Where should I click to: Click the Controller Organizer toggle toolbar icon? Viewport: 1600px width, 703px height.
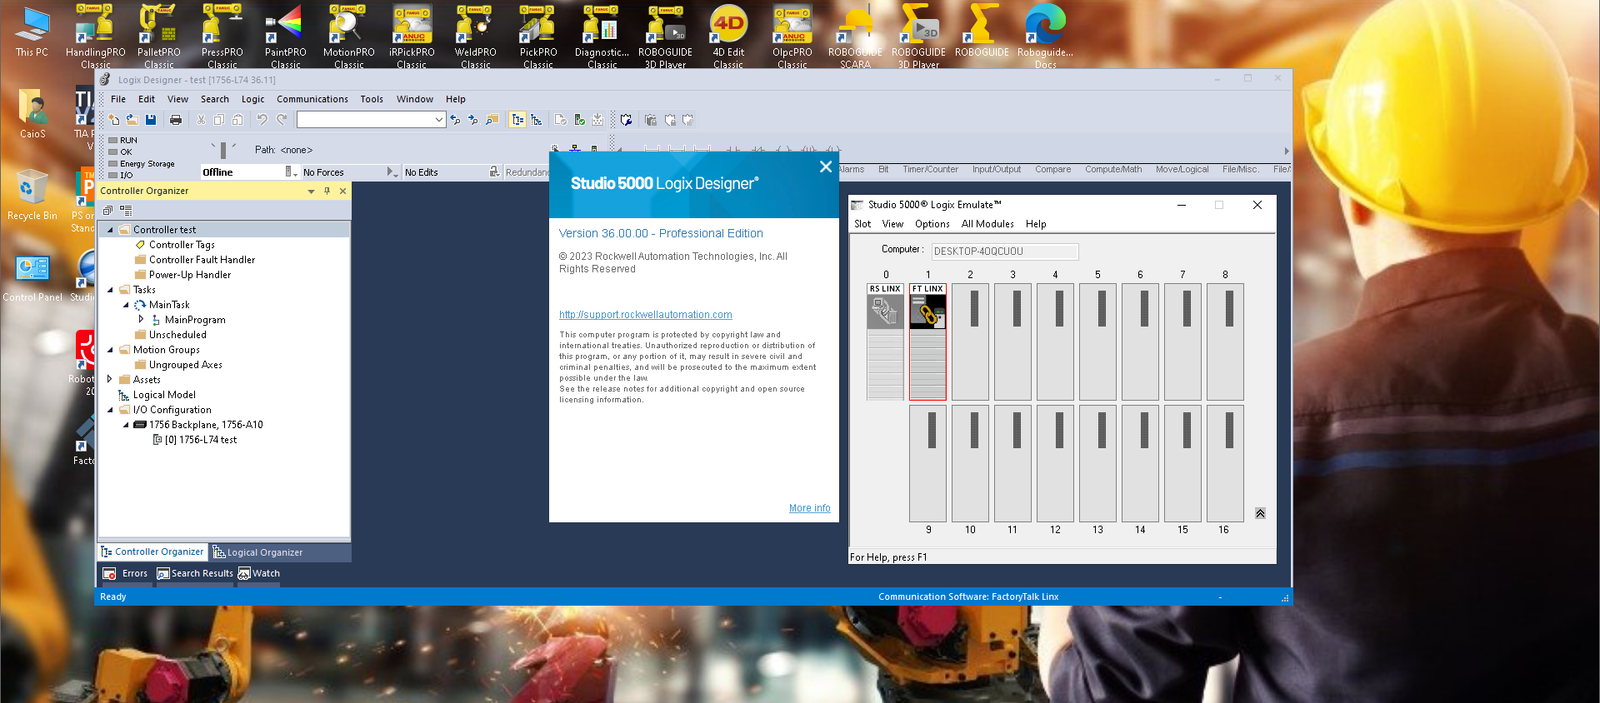517,120
